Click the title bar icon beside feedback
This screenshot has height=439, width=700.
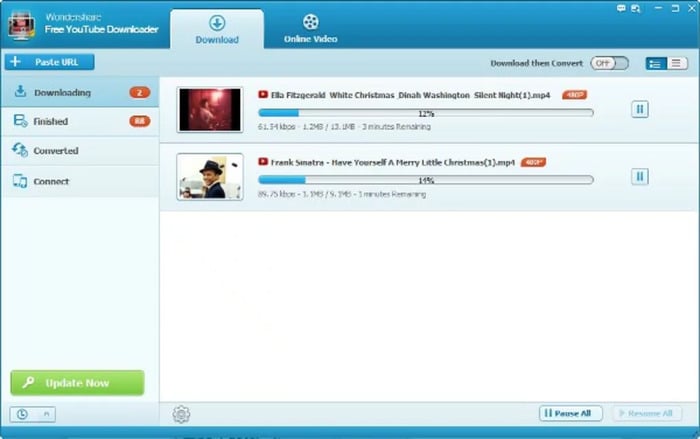[636, 8]
